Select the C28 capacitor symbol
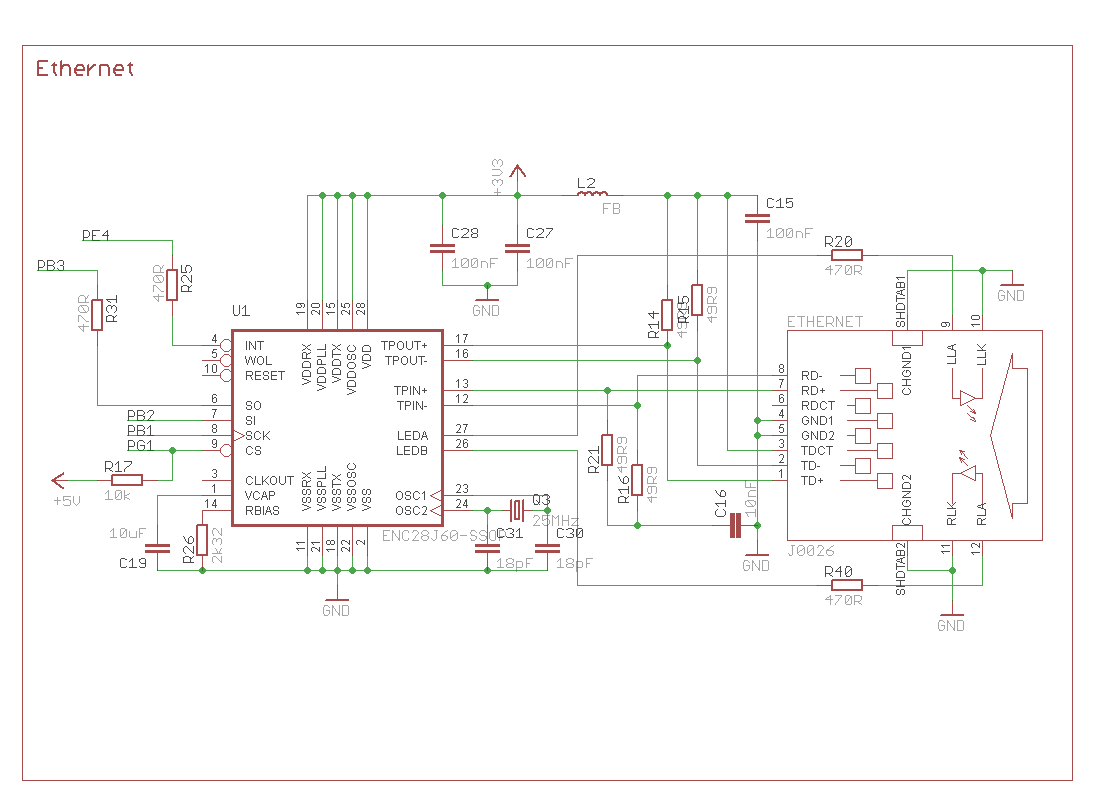The image size is (1107, 801). coord(442,248)
